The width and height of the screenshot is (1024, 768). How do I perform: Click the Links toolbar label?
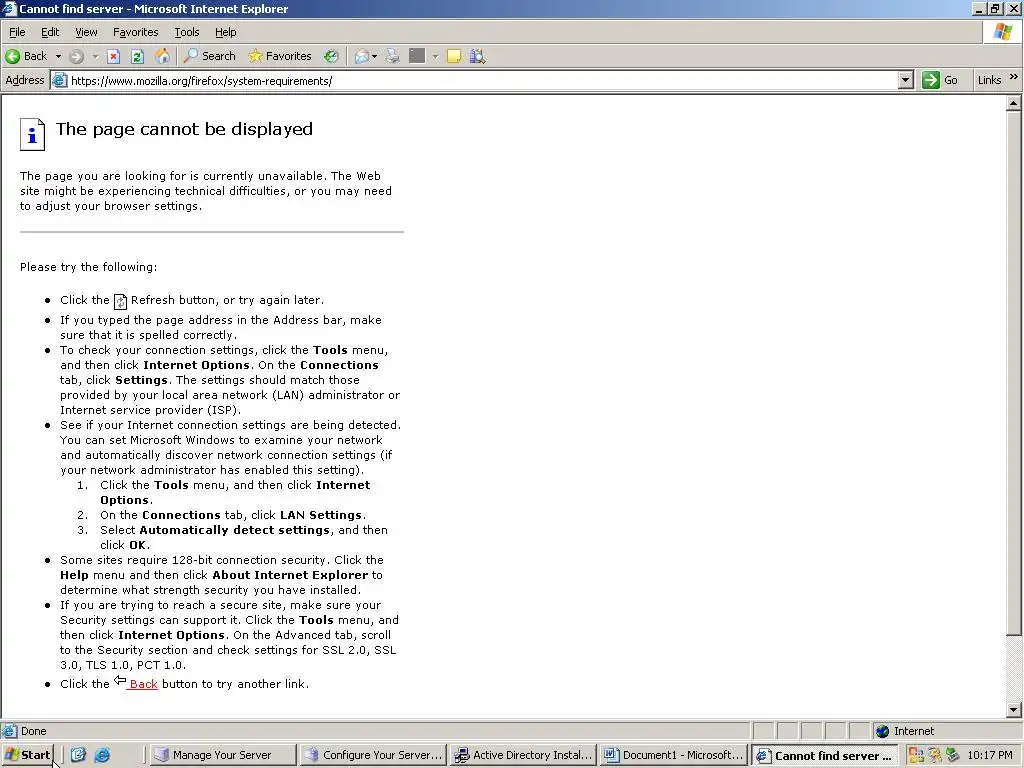tap(989, 80)
